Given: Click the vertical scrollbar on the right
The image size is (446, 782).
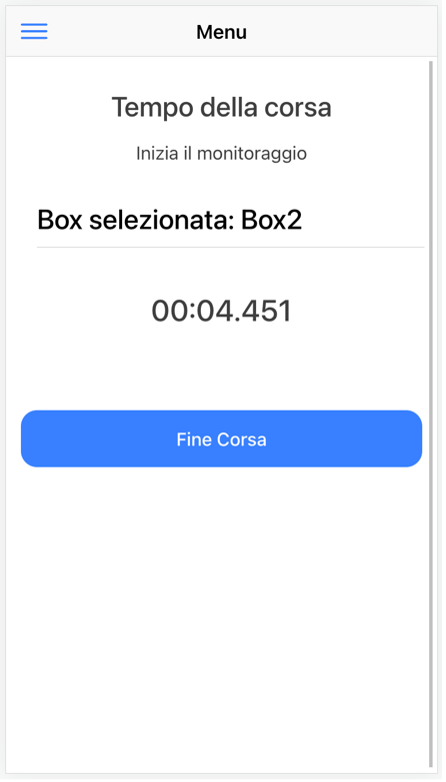Looking at the screenshot, I should click(431, 413).
